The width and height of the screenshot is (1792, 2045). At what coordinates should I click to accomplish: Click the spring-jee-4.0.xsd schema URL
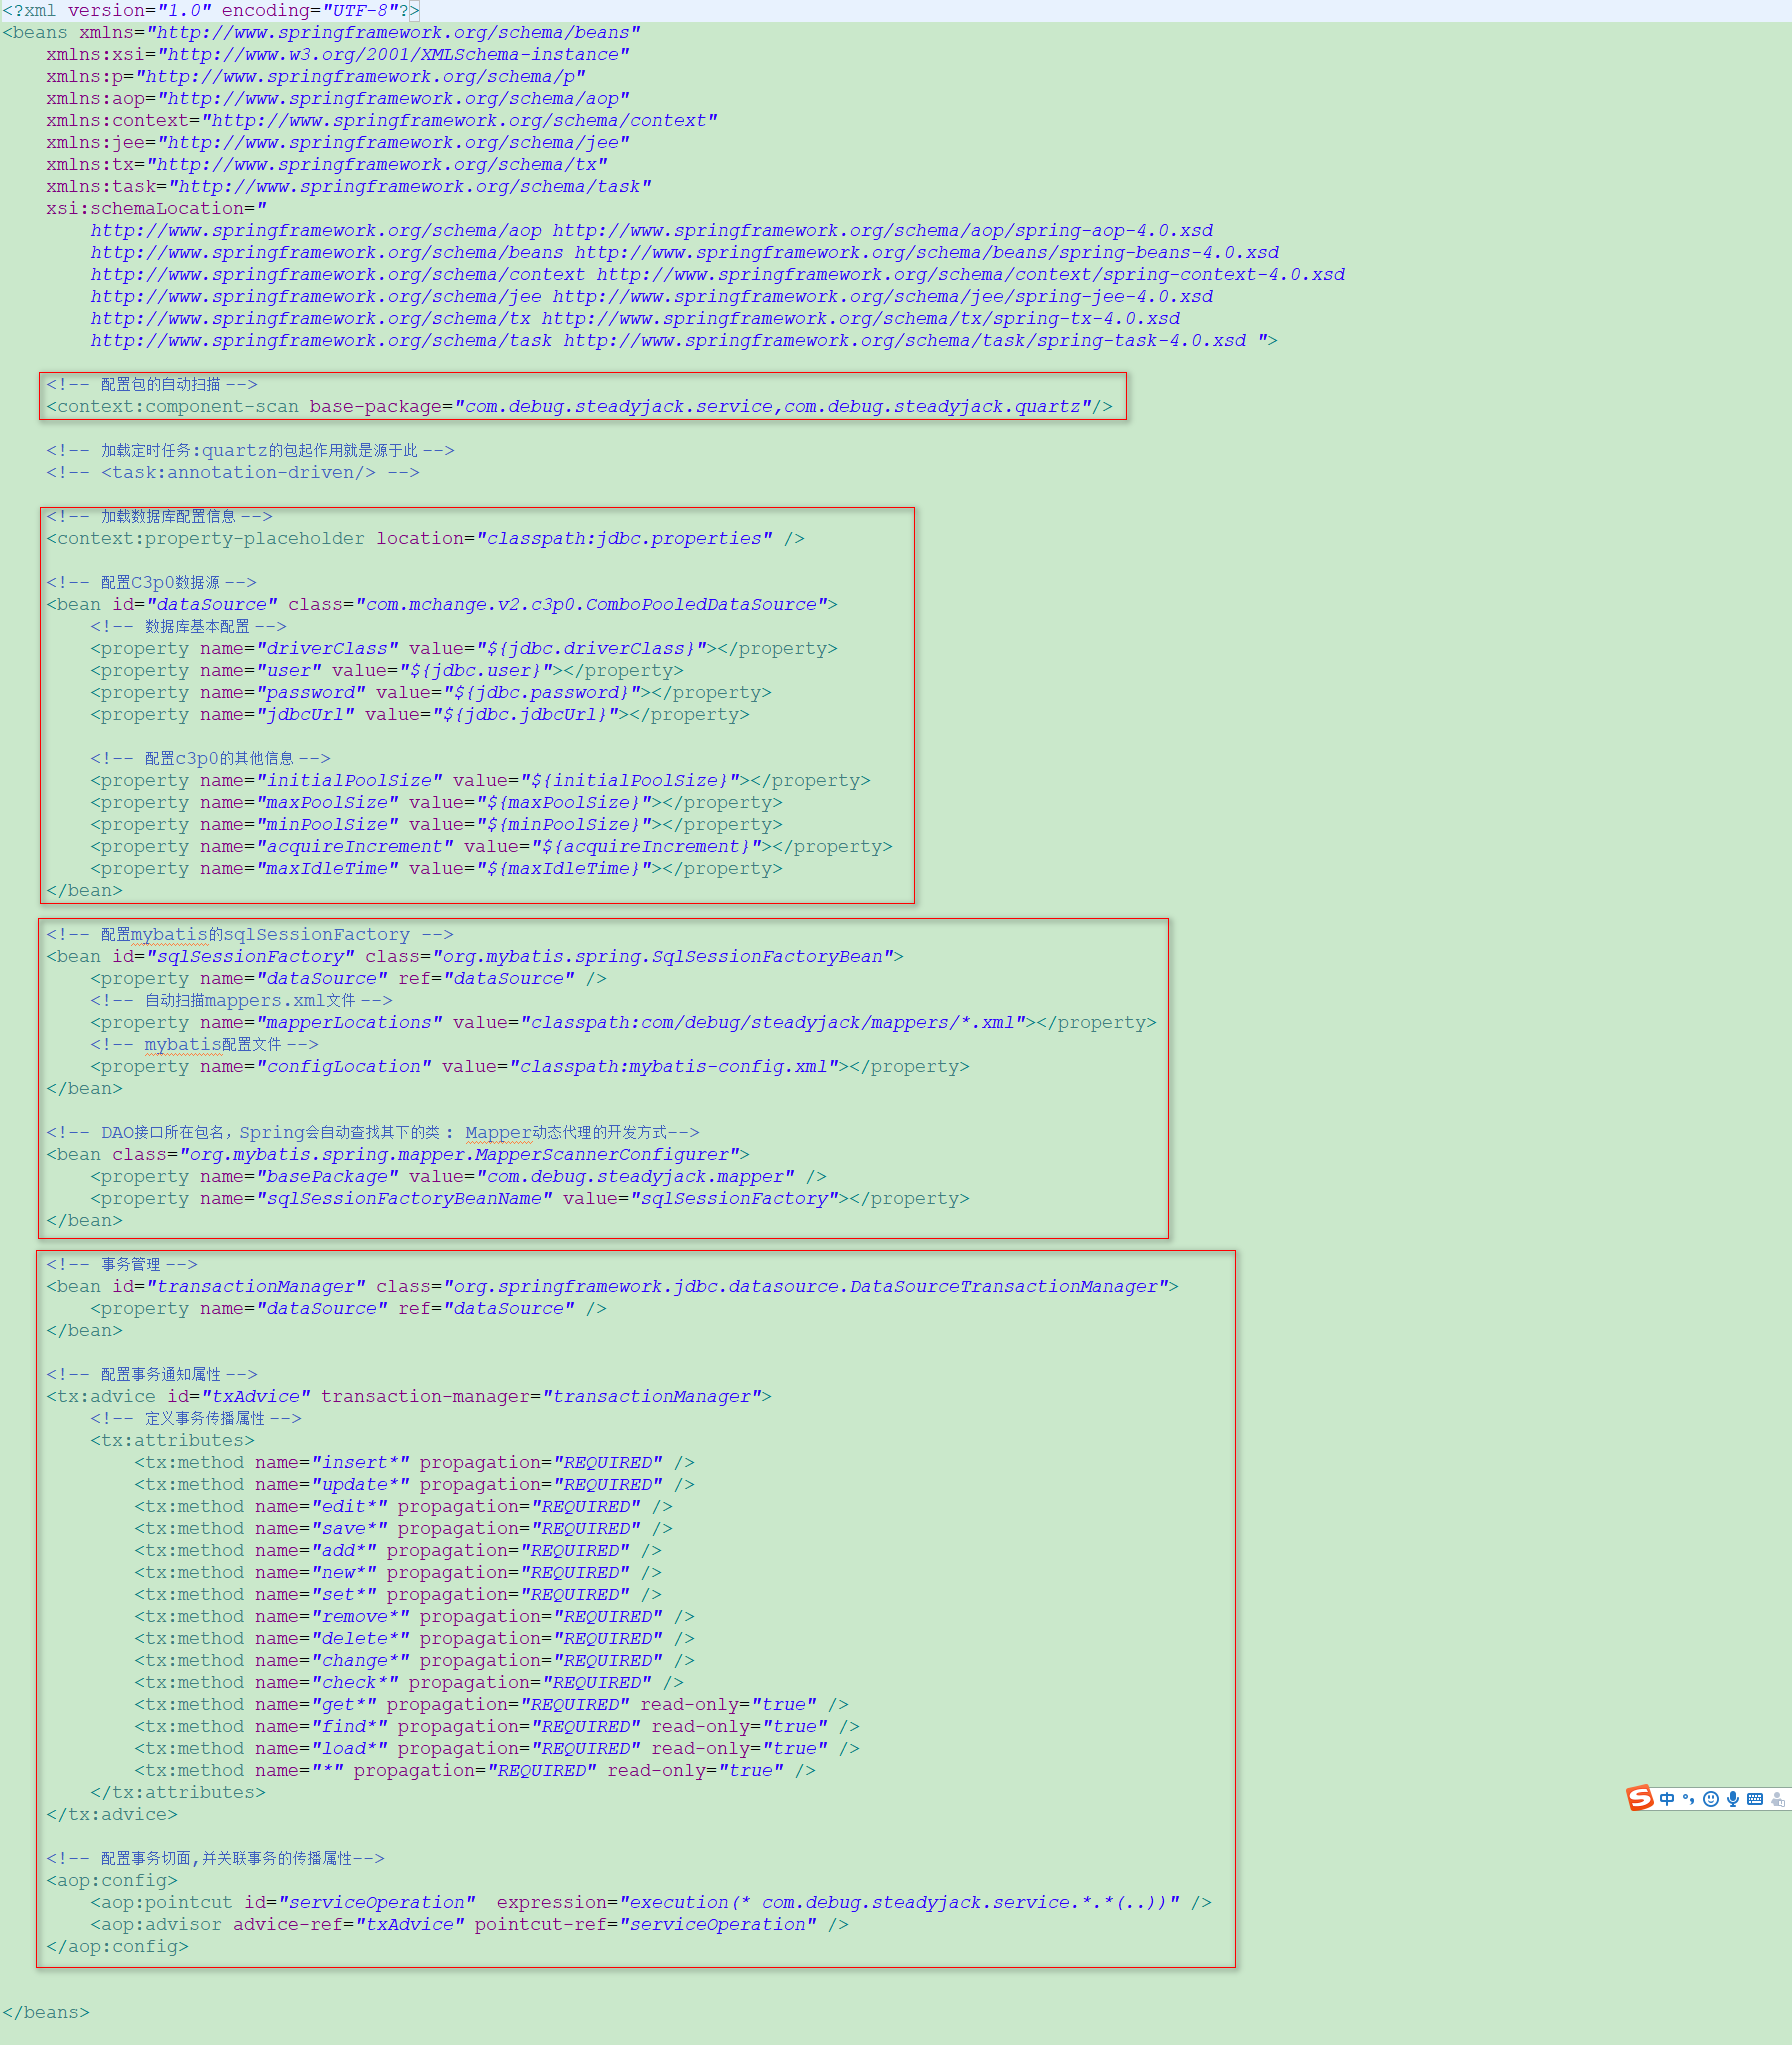[x=883, y=297]
